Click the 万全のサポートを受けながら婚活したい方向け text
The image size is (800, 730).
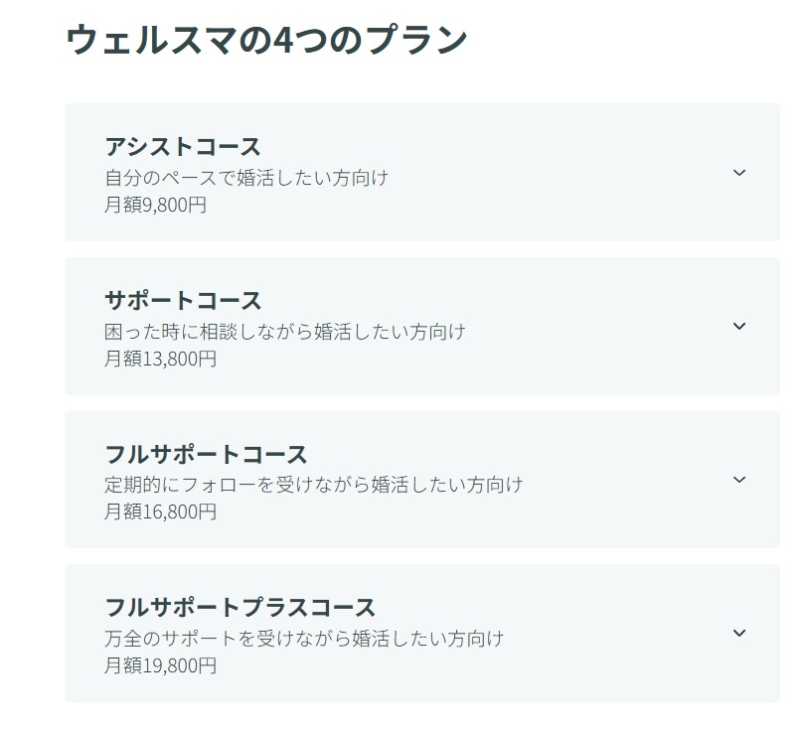[x=304, y=638]
